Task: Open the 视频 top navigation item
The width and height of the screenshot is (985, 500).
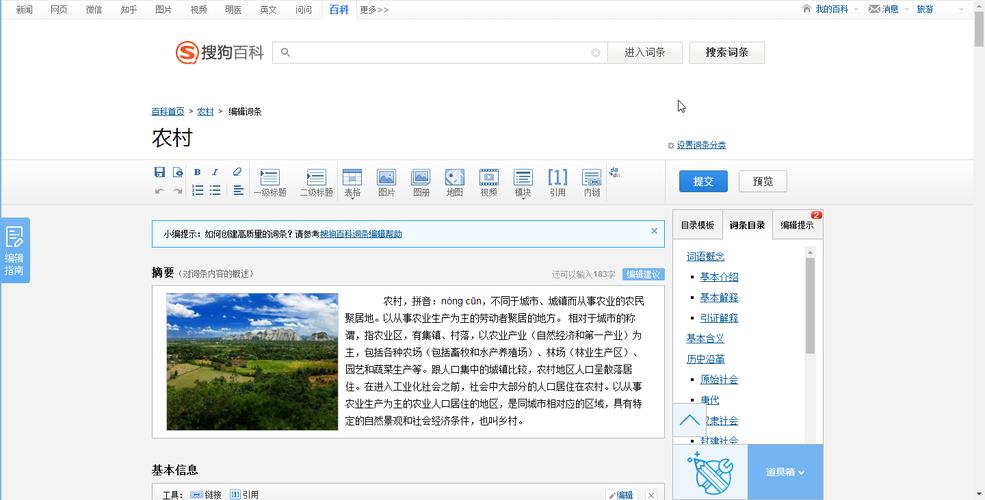Action: [199, 9]
